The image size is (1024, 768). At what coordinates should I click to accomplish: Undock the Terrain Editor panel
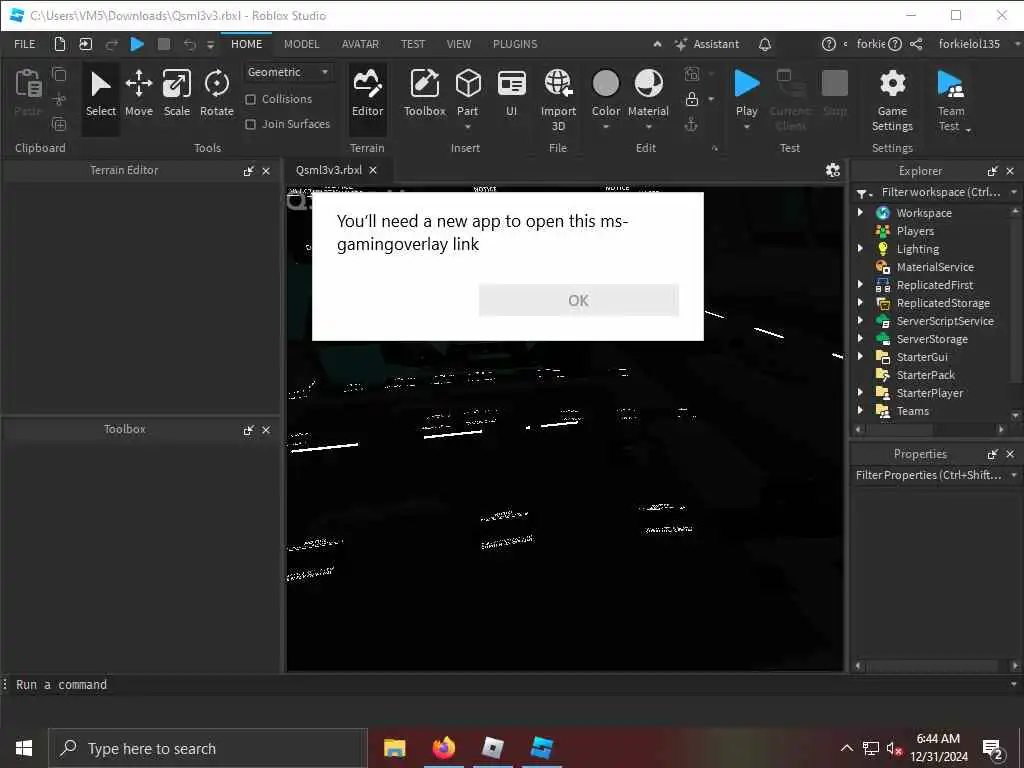(248, 171)
